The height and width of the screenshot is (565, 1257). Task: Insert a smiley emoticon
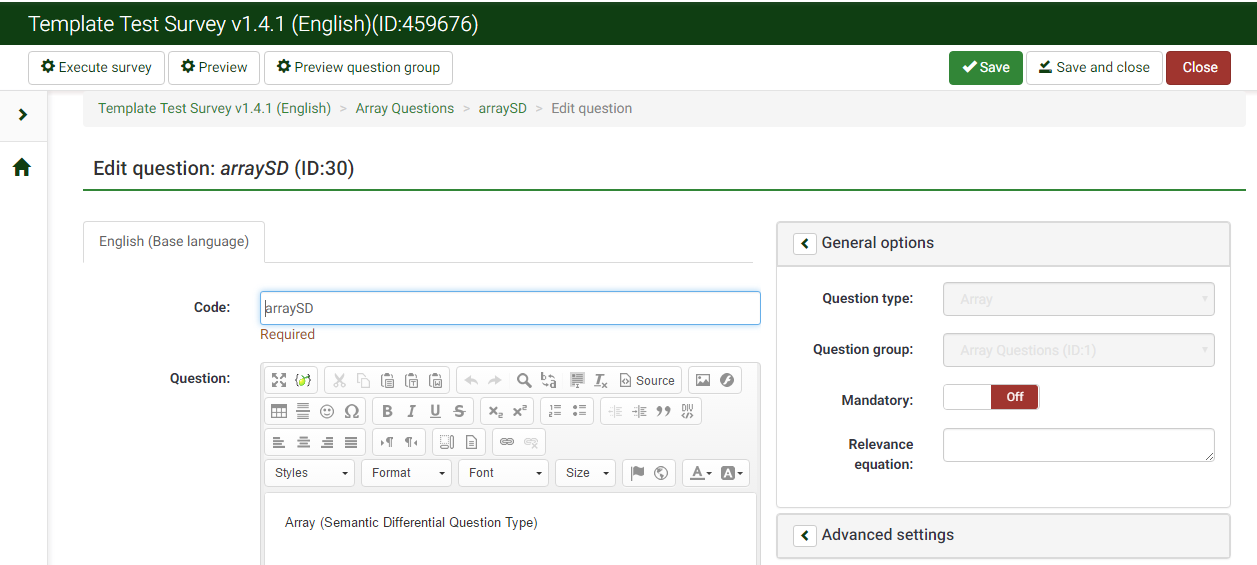327,411
